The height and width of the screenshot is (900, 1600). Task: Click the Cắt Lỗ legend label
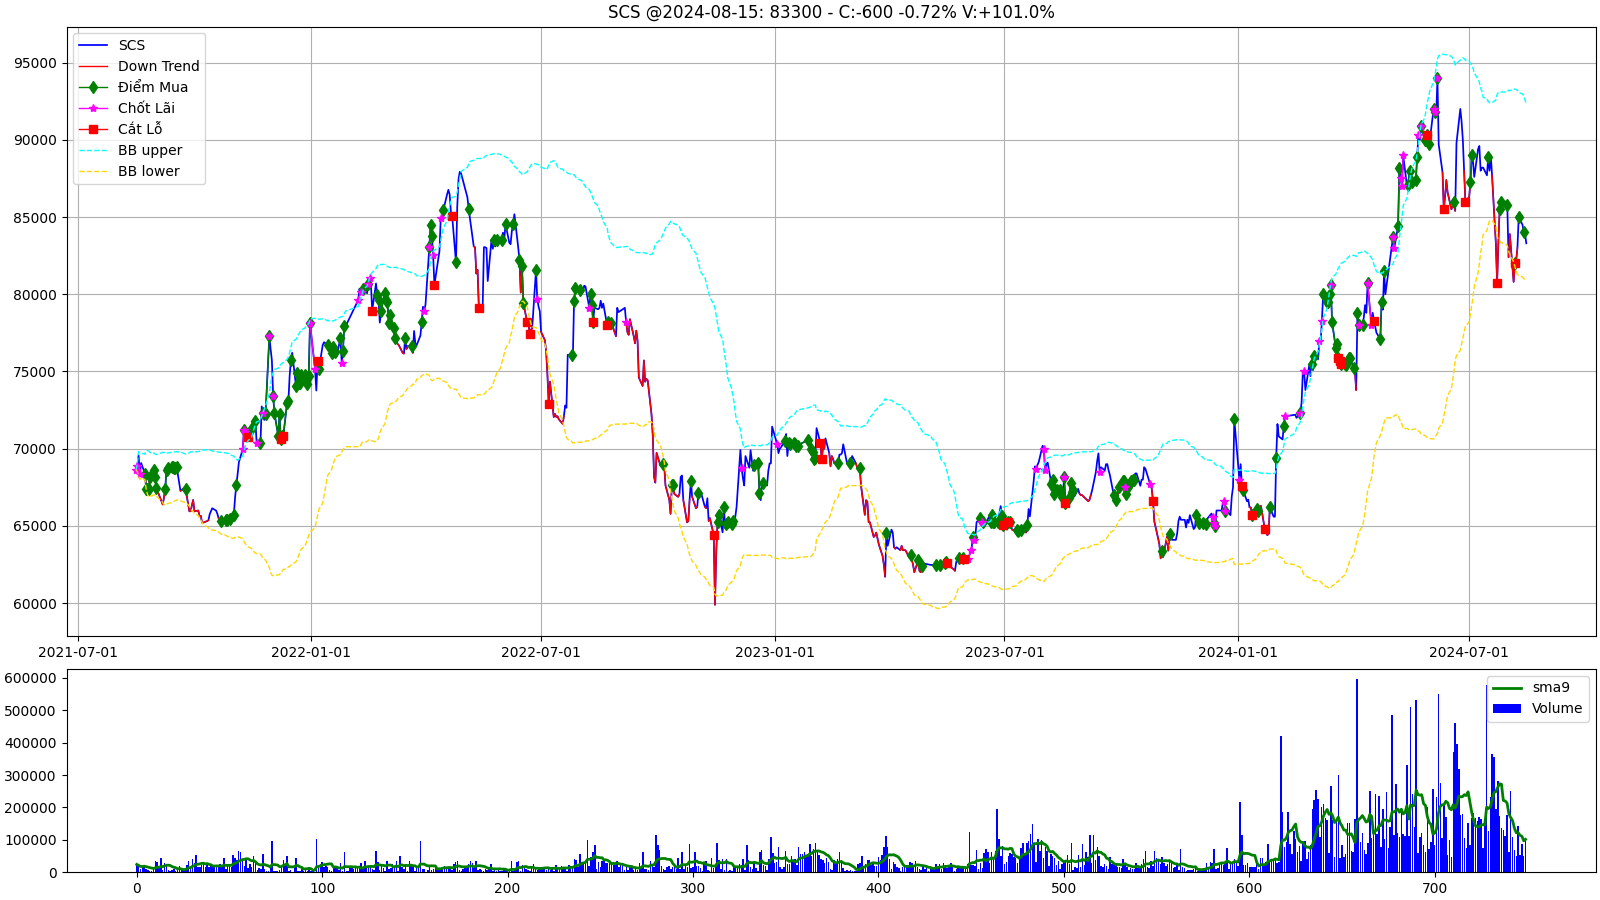point(140,129)
